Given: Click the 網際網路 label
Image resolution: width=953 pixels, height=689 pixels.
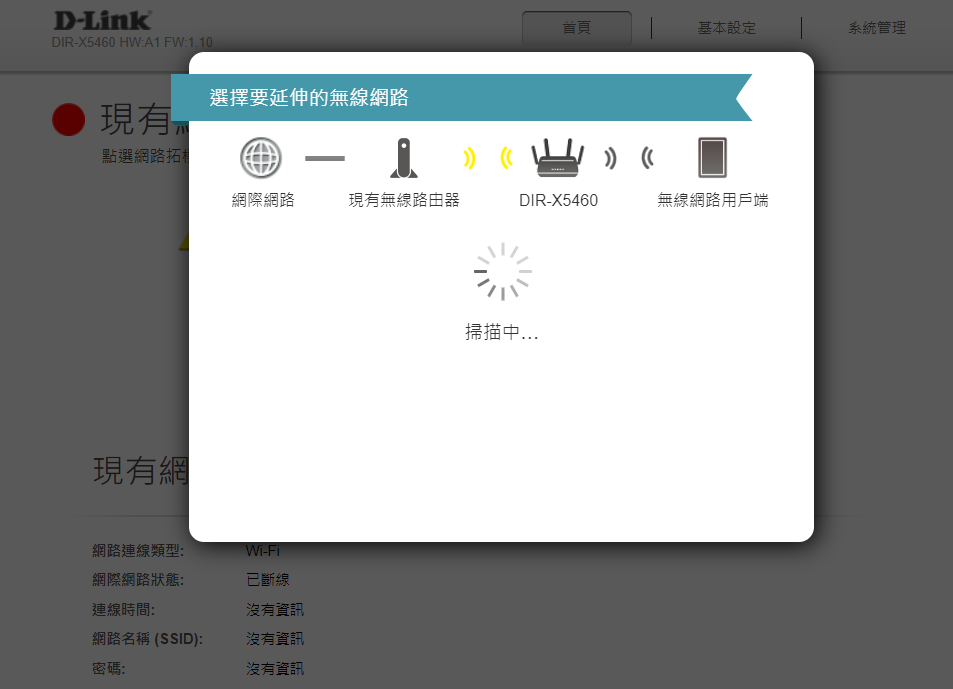Looking at the screenshot, I should pyautogui.click(x=263, y=200).
